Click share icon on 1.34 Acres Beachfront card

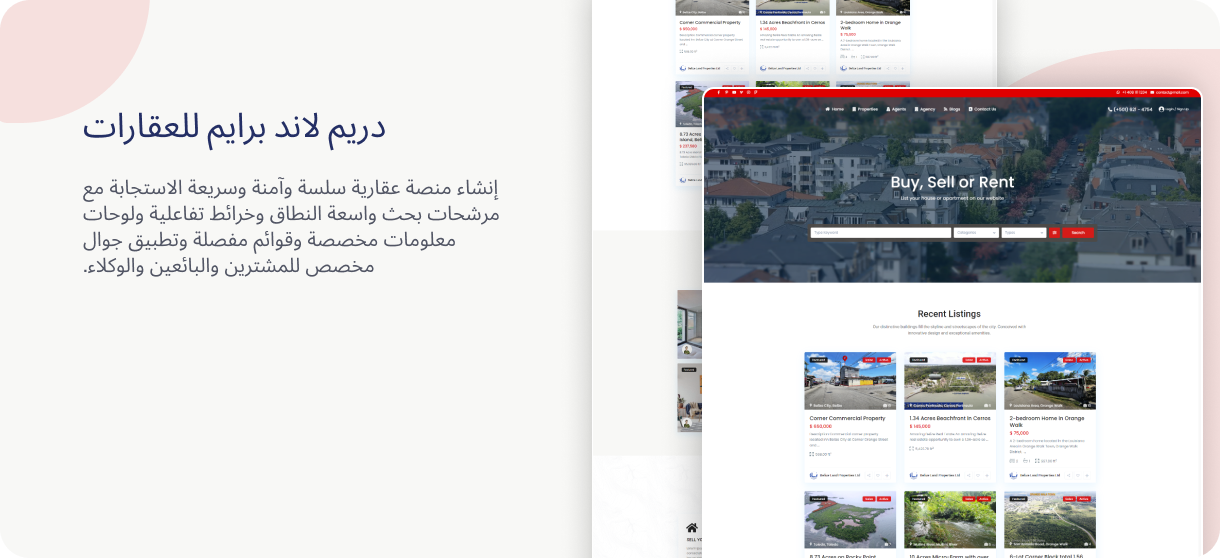click(x=967, y=475)
